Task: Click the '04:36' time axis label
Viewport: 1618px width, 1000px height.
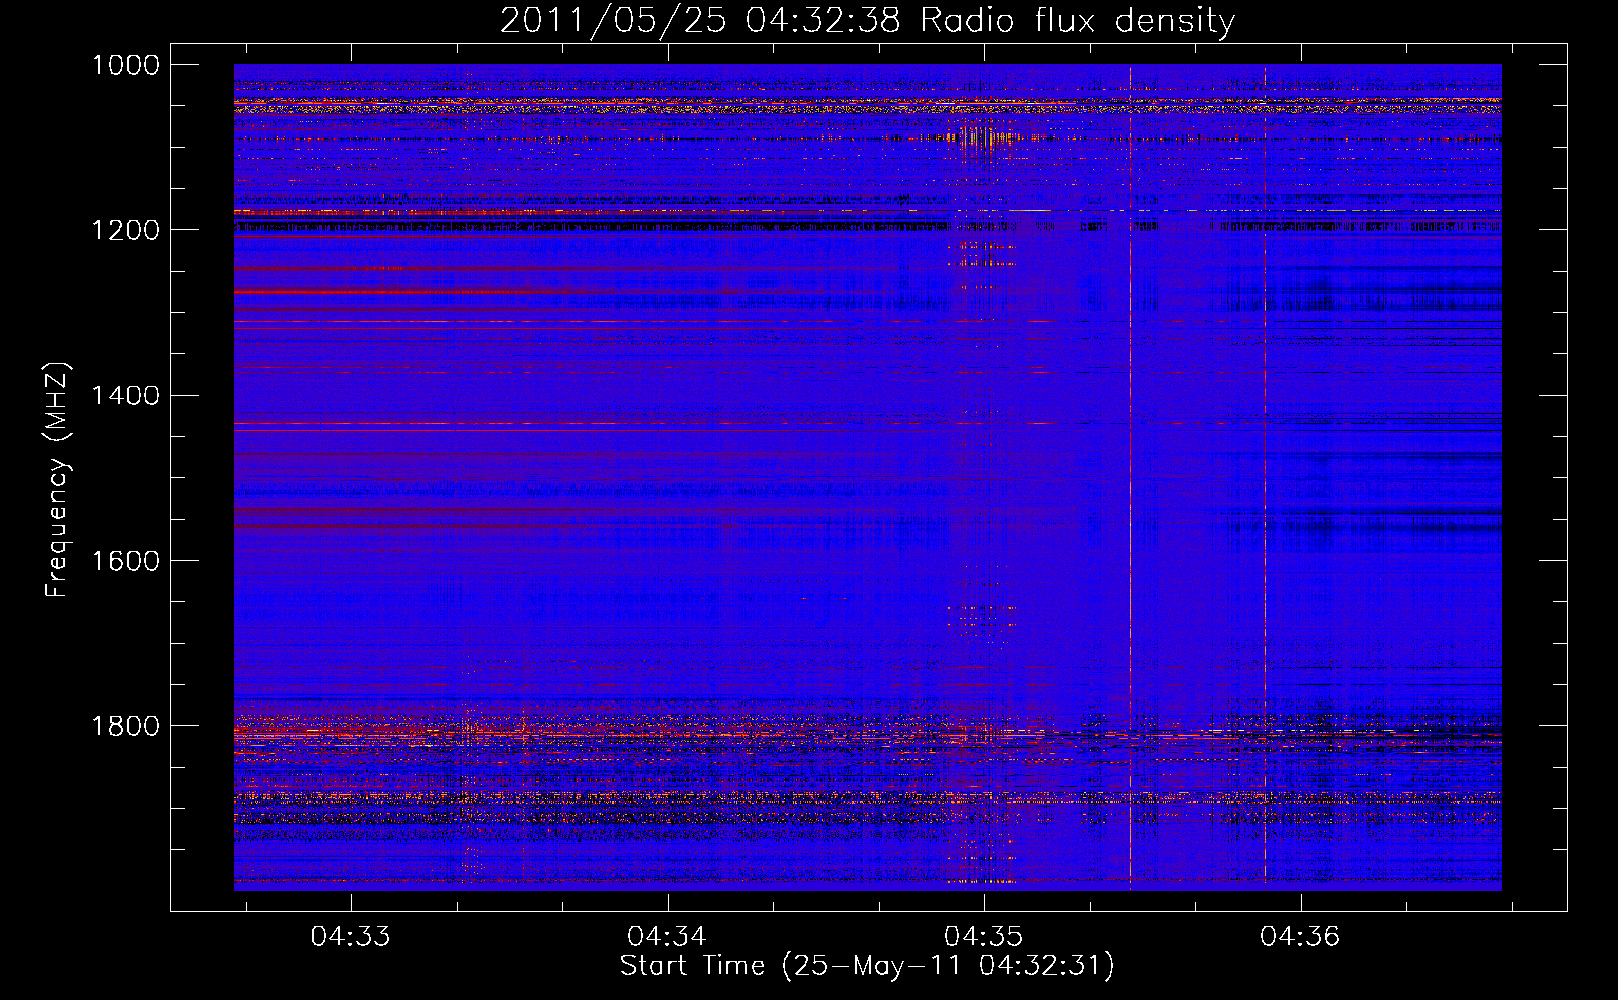Action: [1299, 936]
